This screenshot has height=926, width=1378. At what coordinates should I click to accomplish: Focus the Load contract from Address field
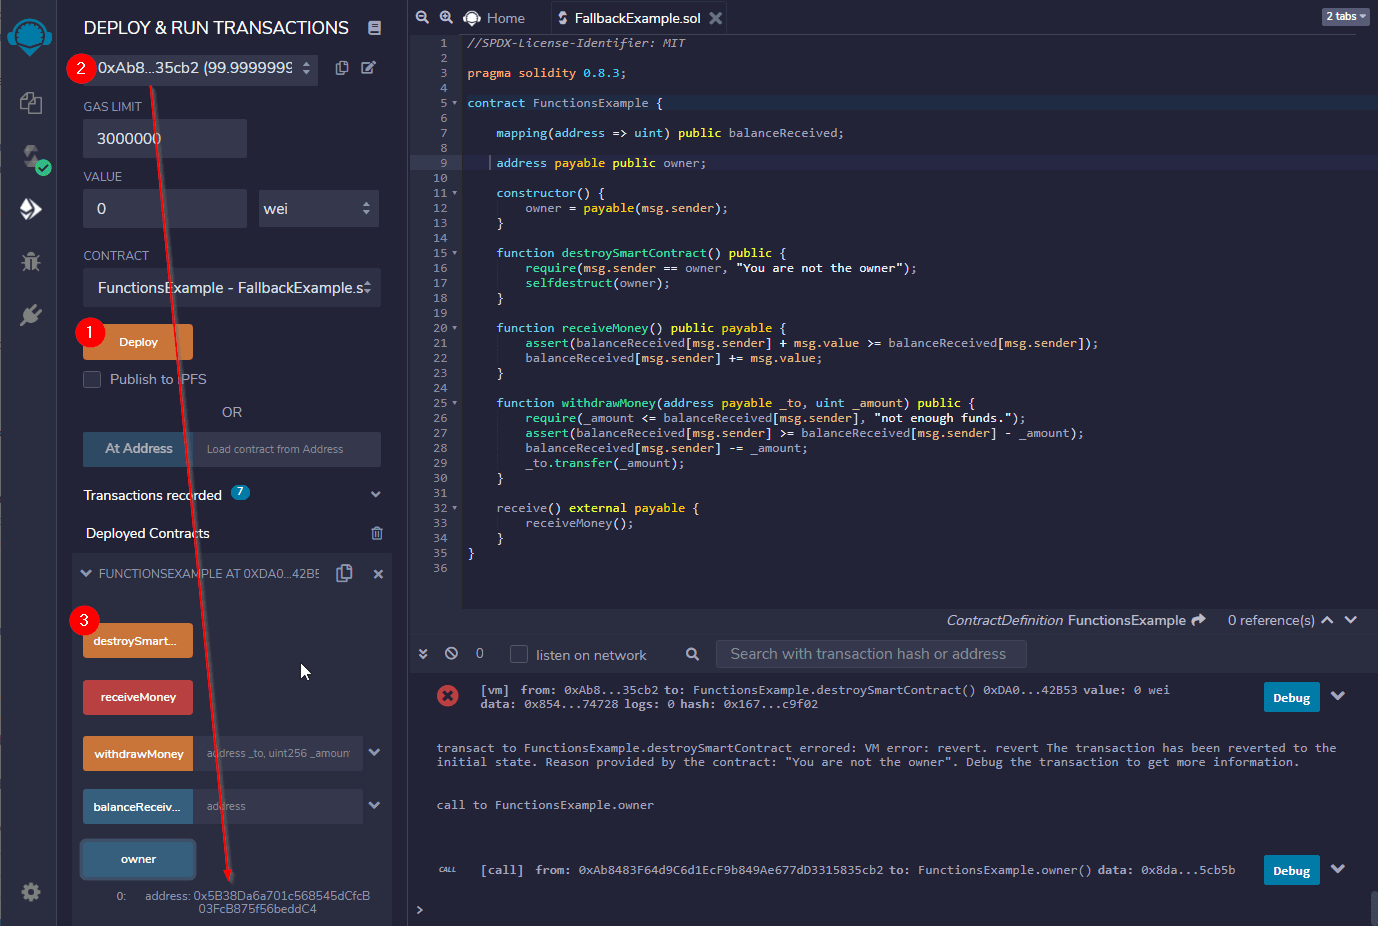click(x=287, y=449)
